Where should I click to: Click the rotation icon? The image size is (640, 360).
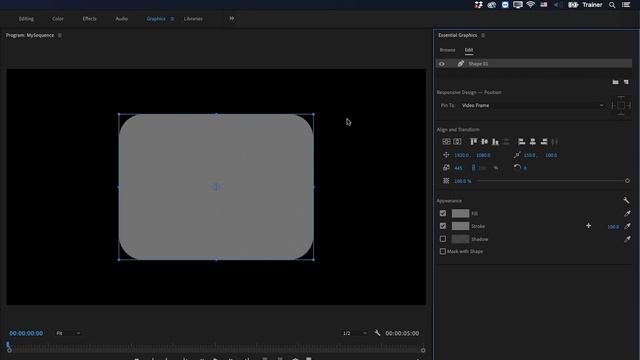517,167
